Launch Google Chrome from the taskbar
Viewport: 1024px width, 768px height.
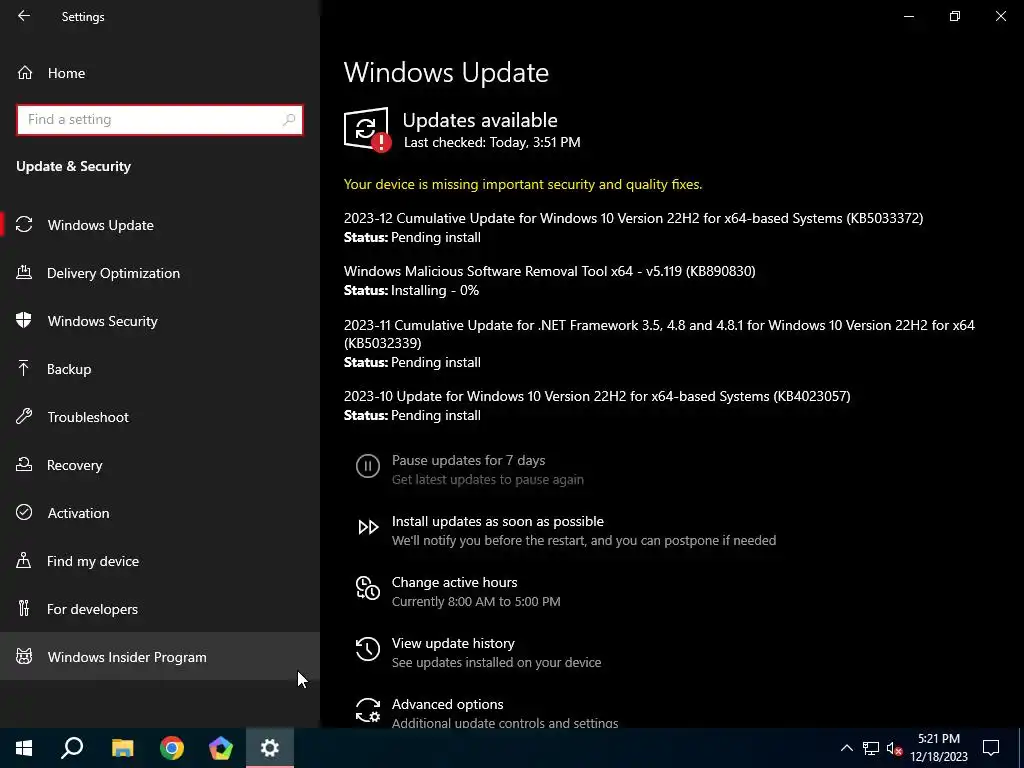[x=172, y=748]
